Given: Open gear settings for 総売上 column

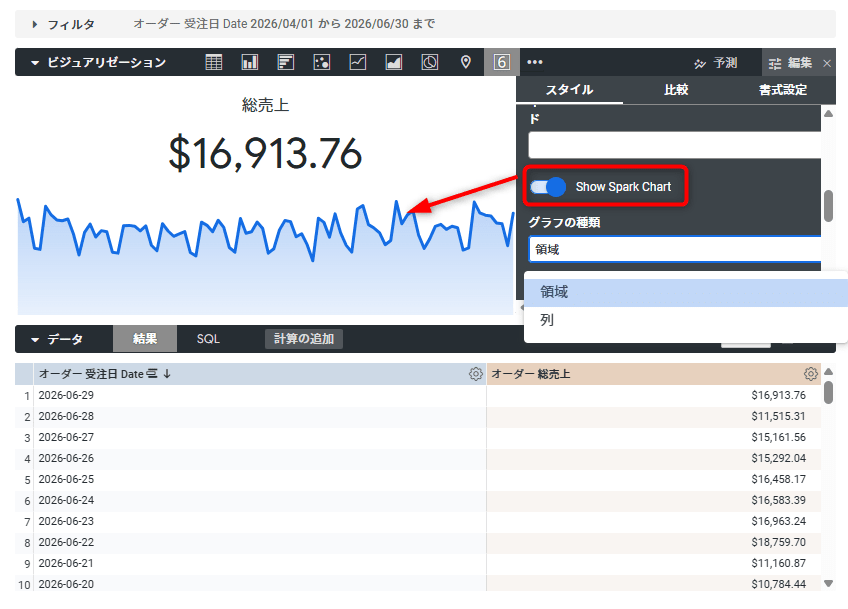Looking at the screenshot, I should [x=810, y=374].
